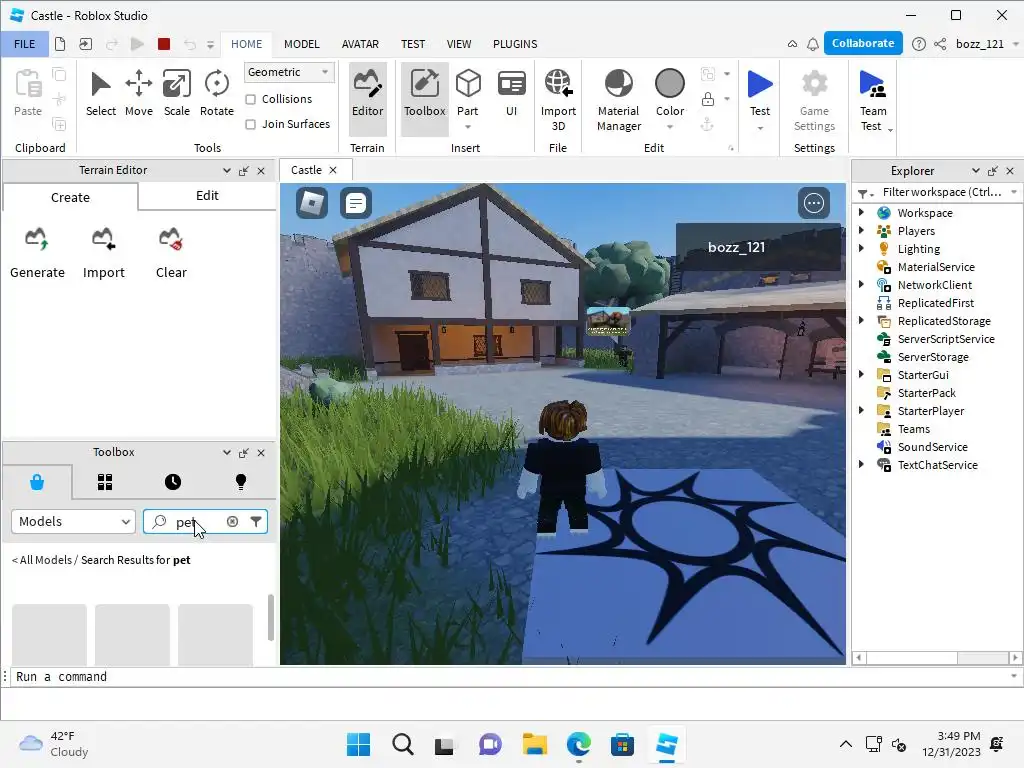1024x768 pixels.
Task: Expand the Lighting node
Action: tap(861, 248)
